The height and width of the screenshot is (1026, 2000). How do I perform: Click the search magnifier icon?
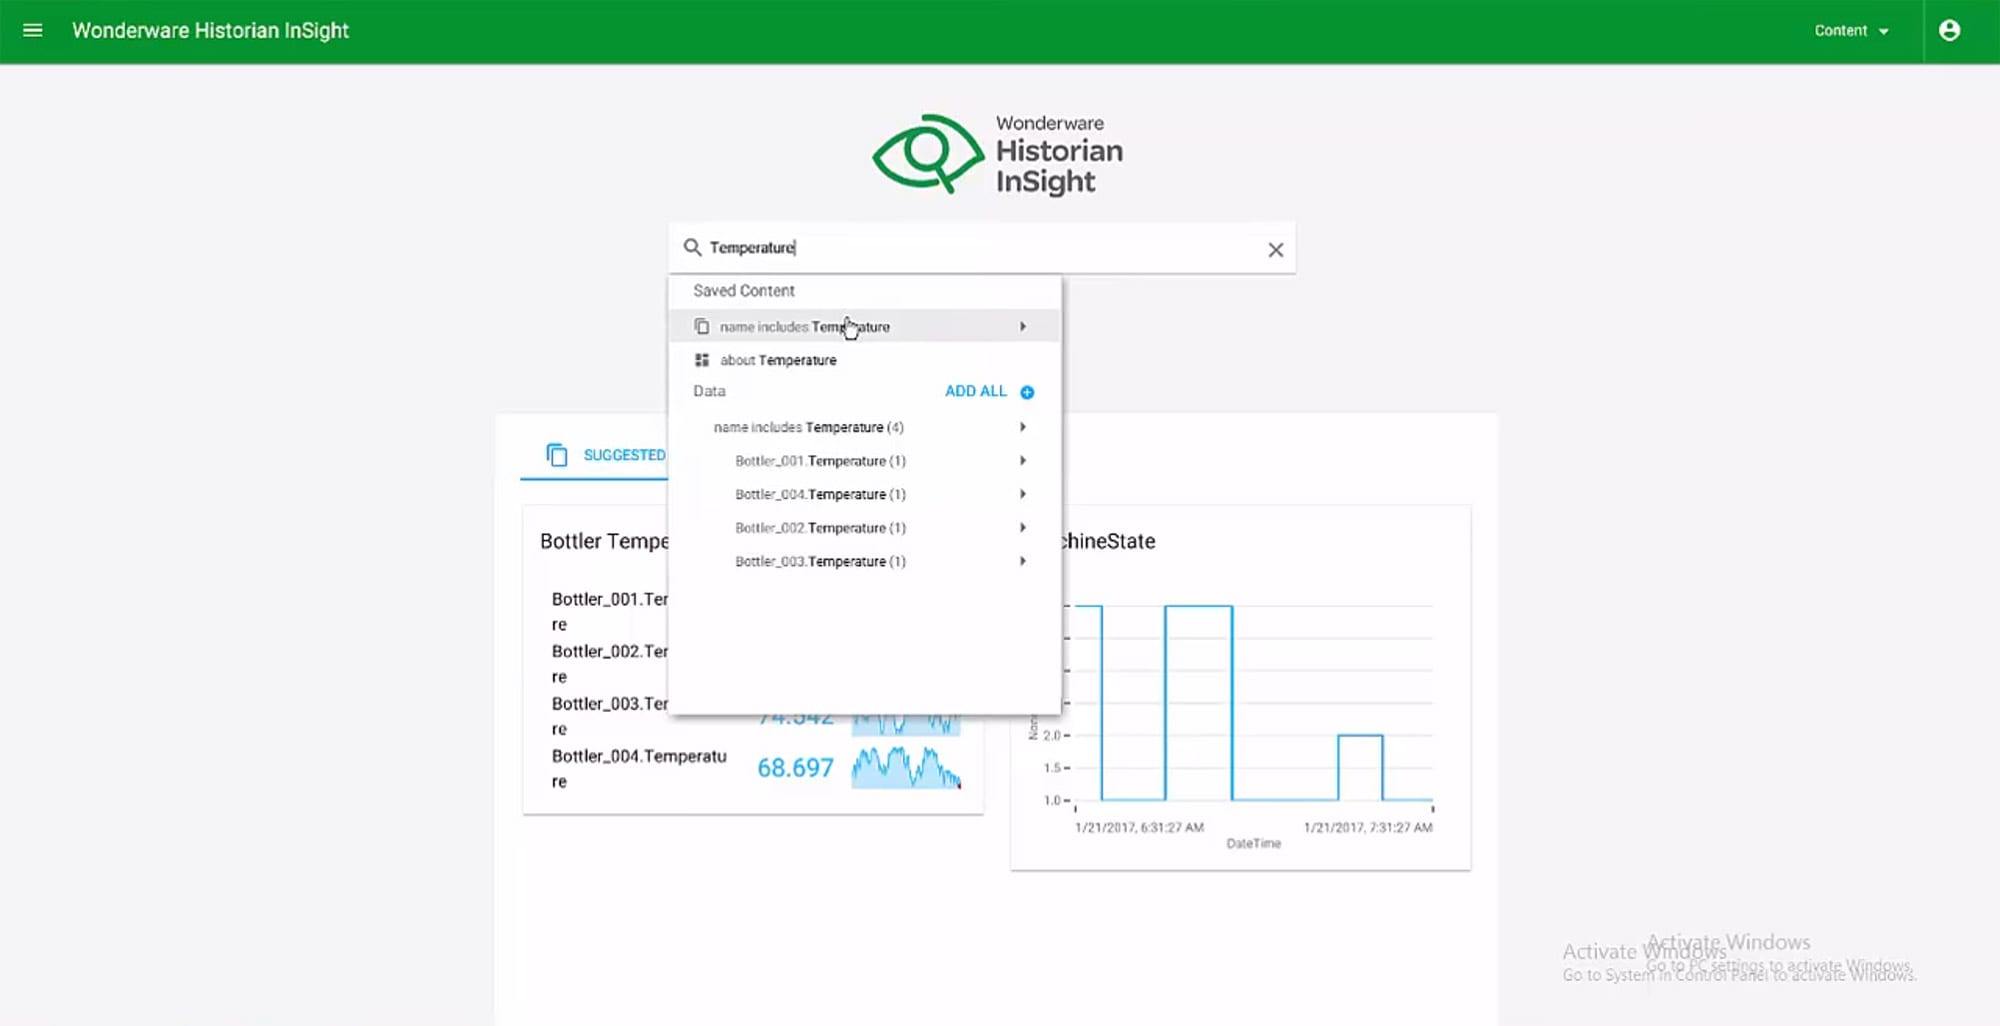pos(692,247)
